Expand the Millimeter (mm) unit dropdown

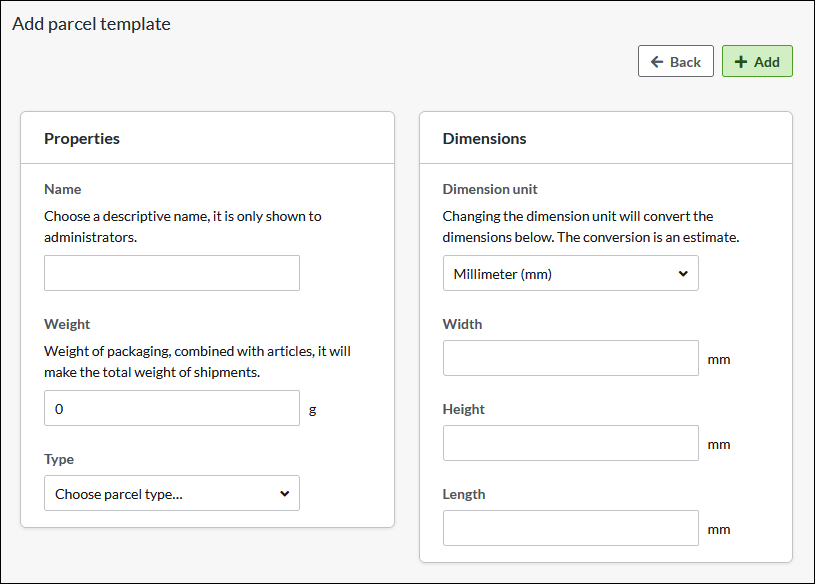(x=570, y=273)
